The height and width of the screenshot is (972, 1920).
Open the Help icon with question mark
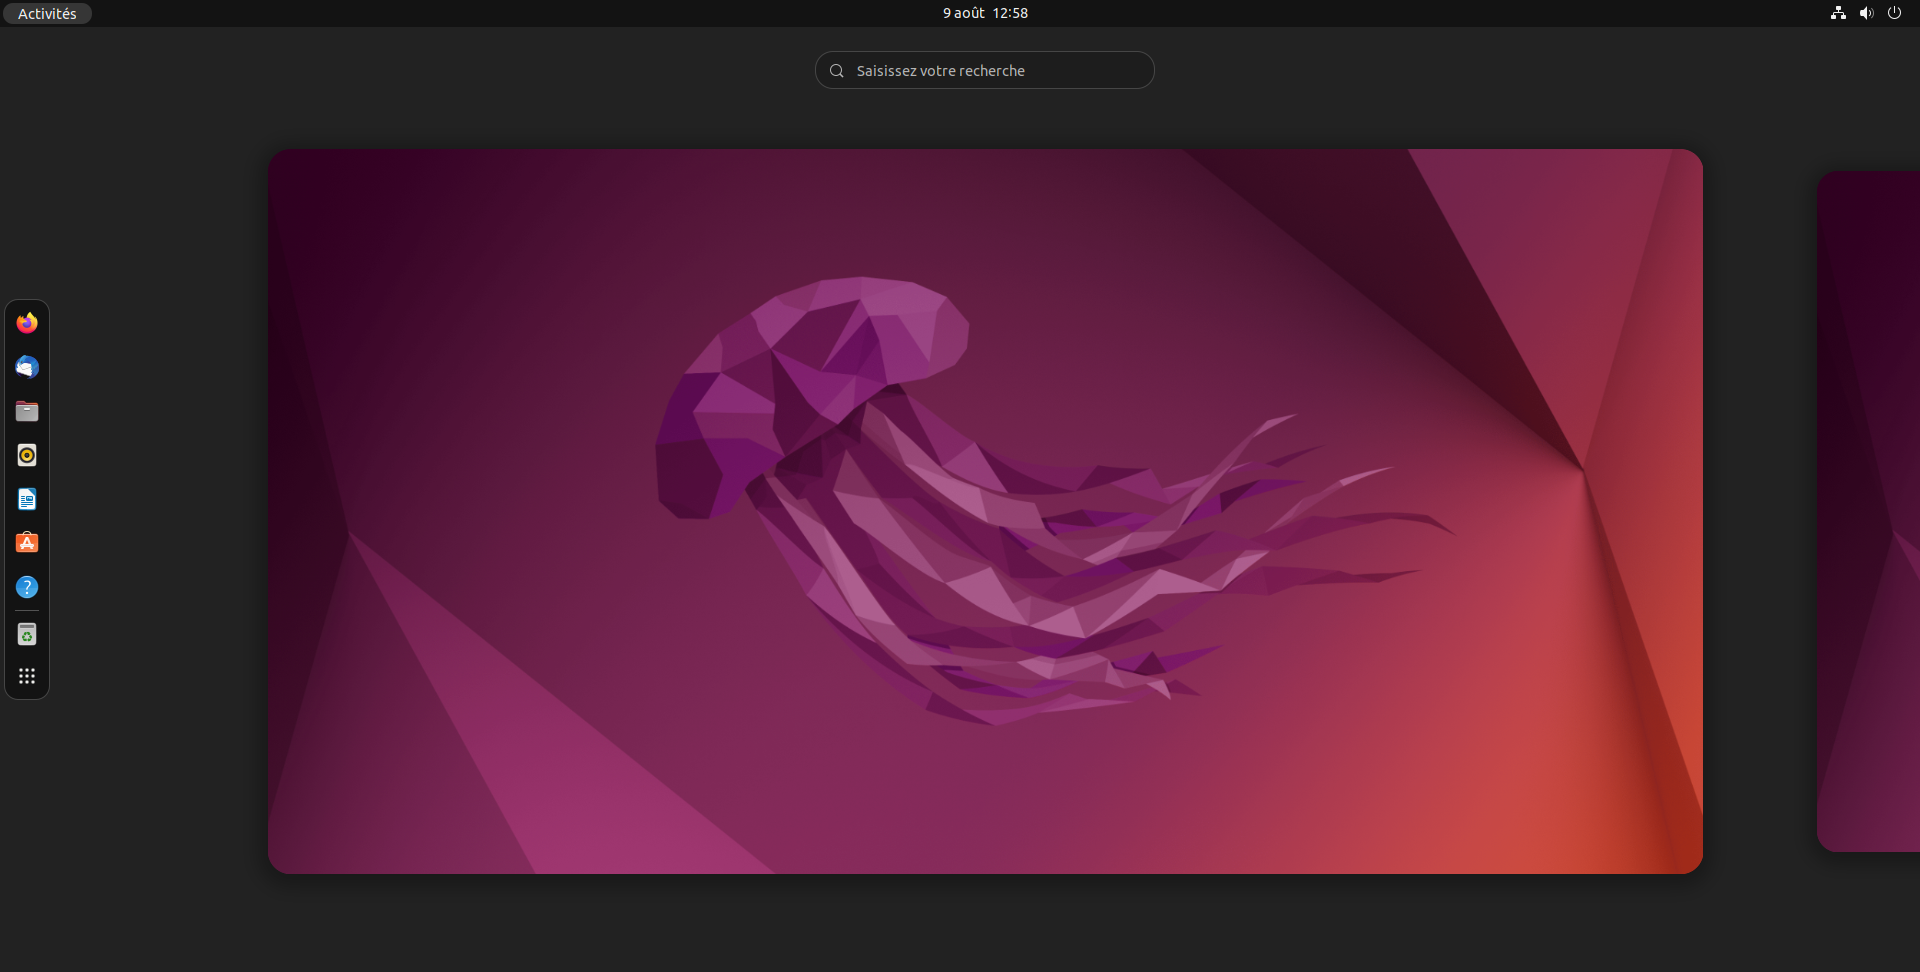(x=27, y=587)
